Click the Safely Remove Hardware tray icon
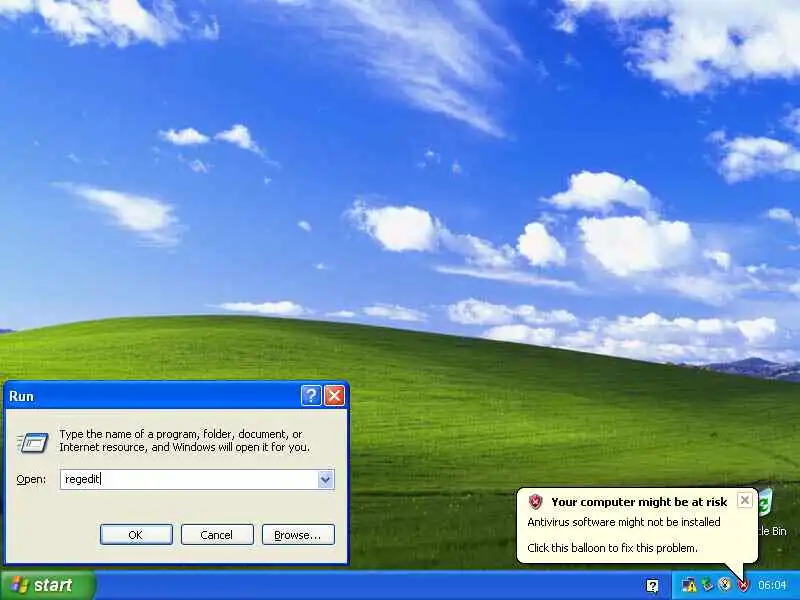800x600 pixels. click(707, 585)
